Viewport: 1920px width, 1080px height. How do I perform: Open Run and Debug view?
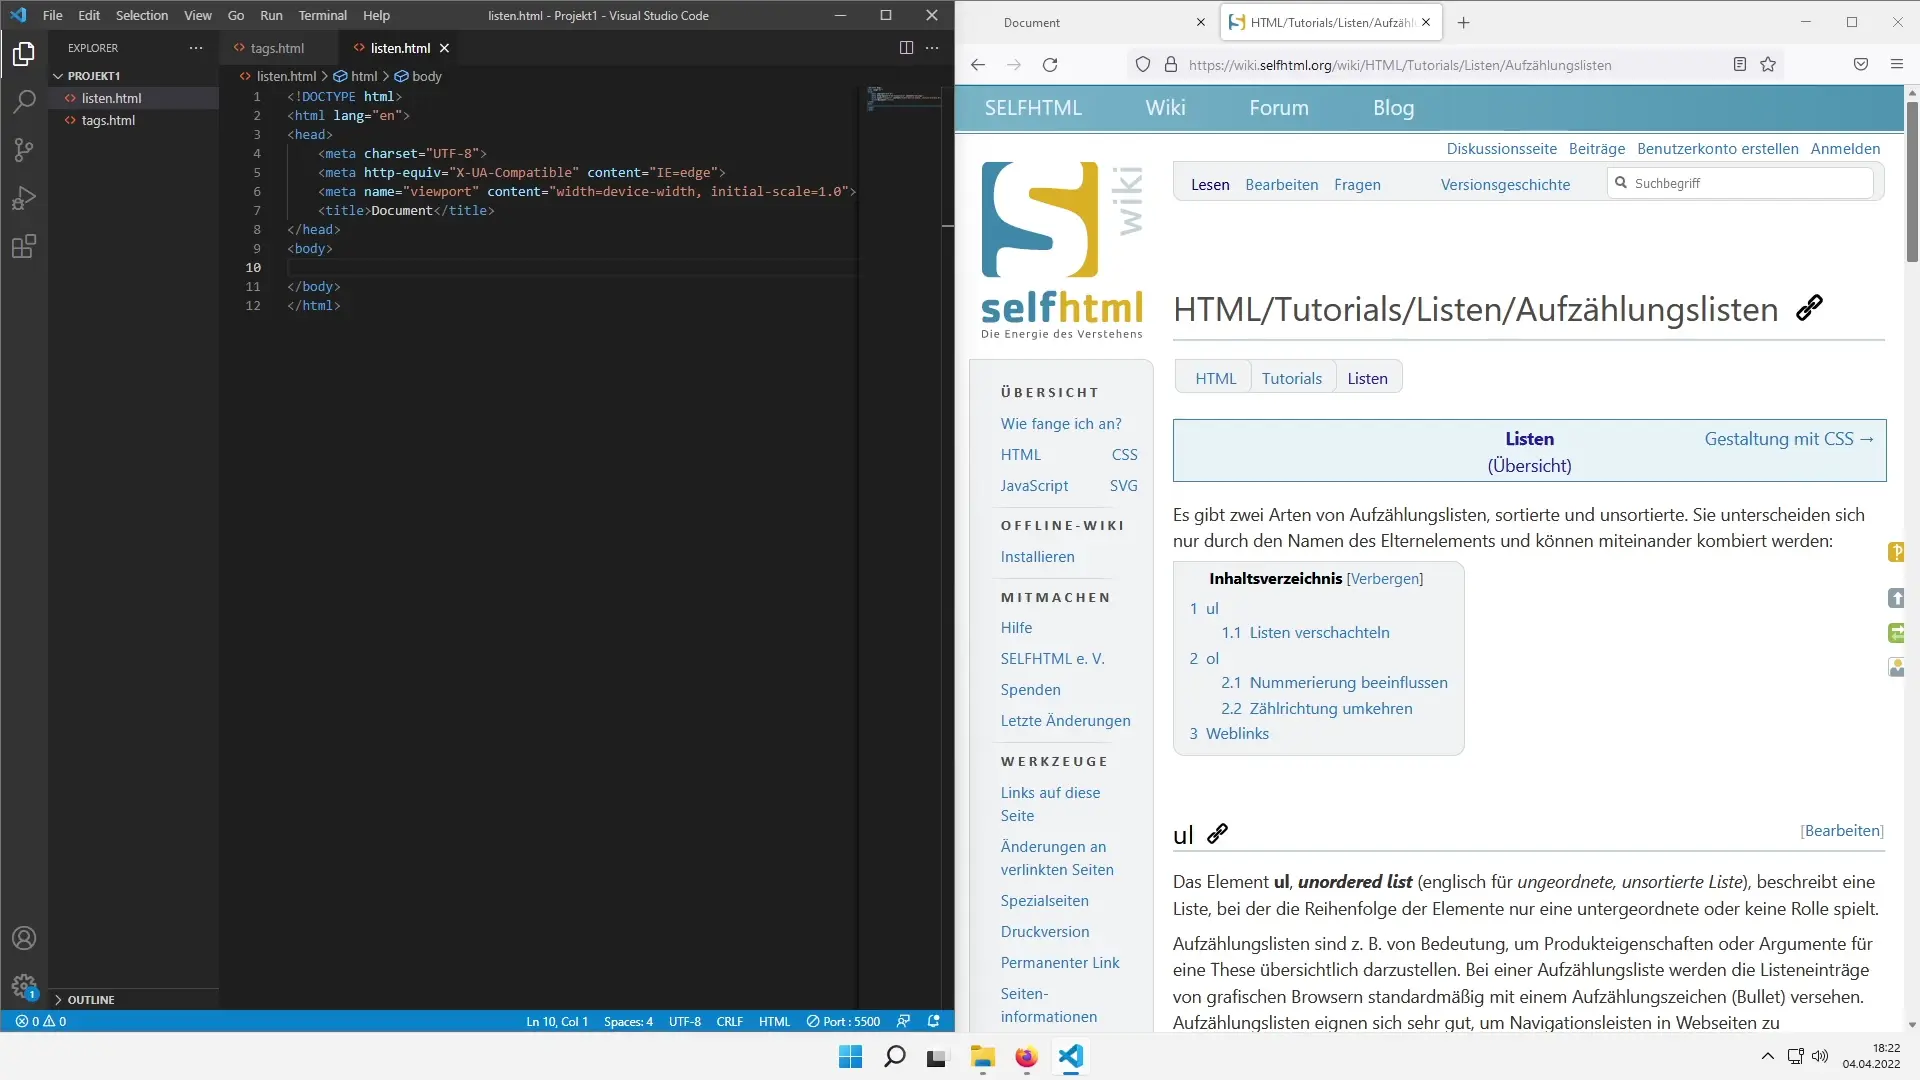coord(24,198)
